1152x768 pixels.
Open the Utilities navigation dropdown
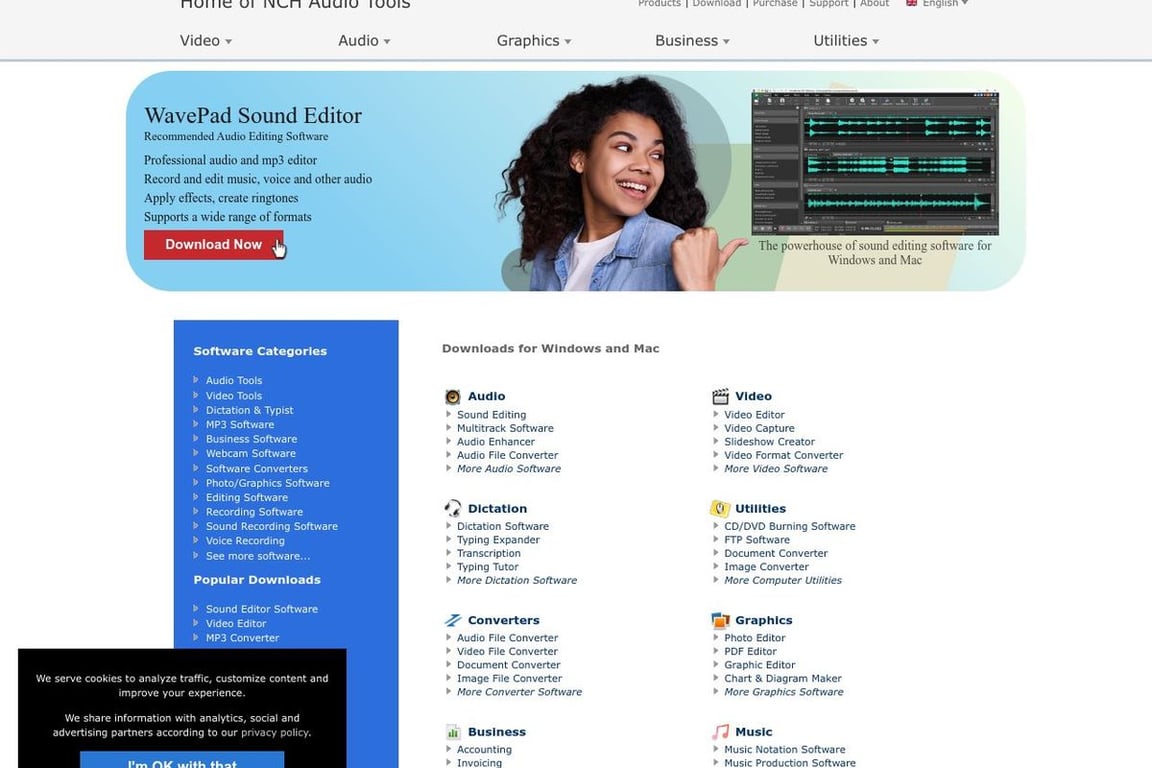[x=846, y=41]
